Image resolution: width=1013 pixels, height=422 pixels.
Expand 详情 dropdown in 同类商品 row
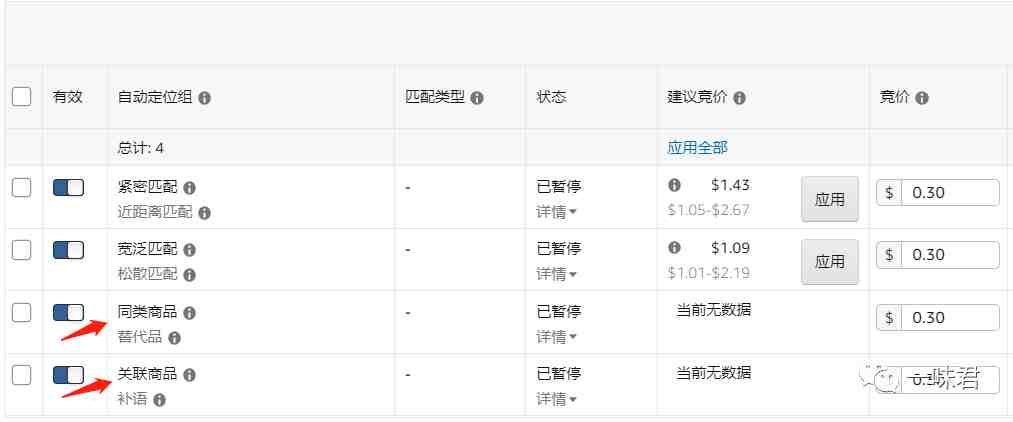556,337
